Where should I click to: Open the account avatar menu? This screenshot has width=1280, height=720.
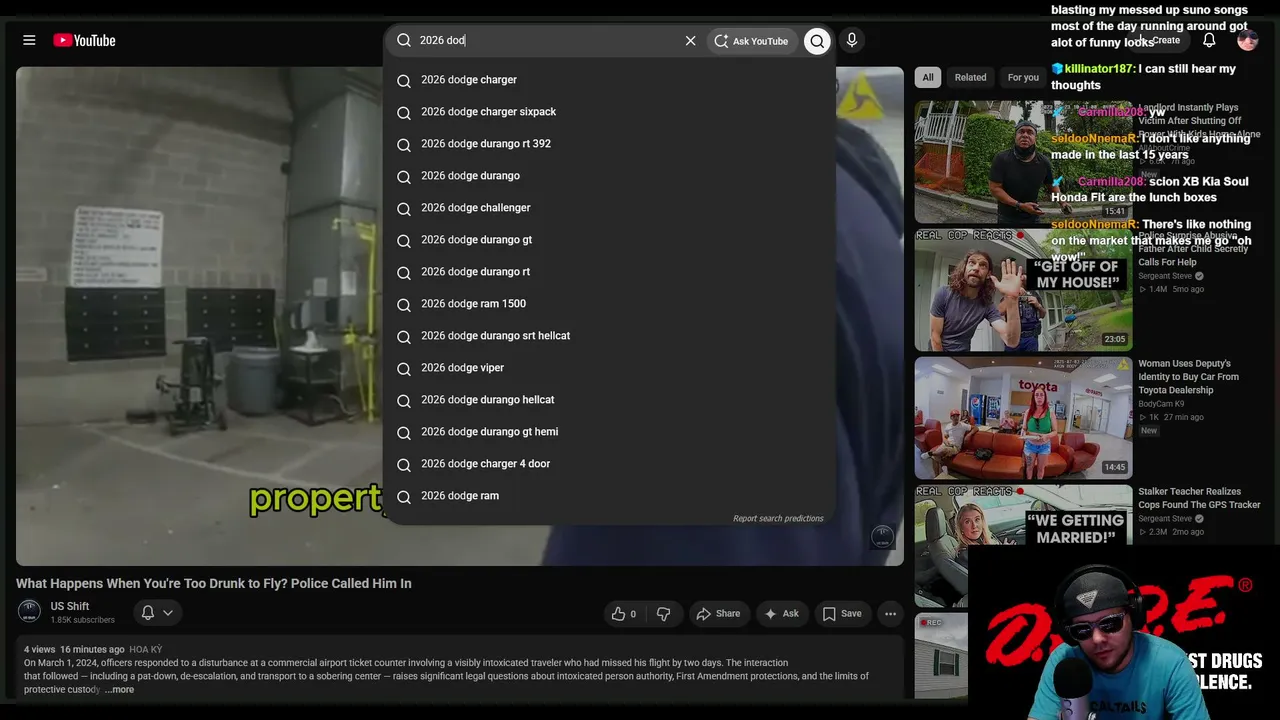[x=1247, y=40]
